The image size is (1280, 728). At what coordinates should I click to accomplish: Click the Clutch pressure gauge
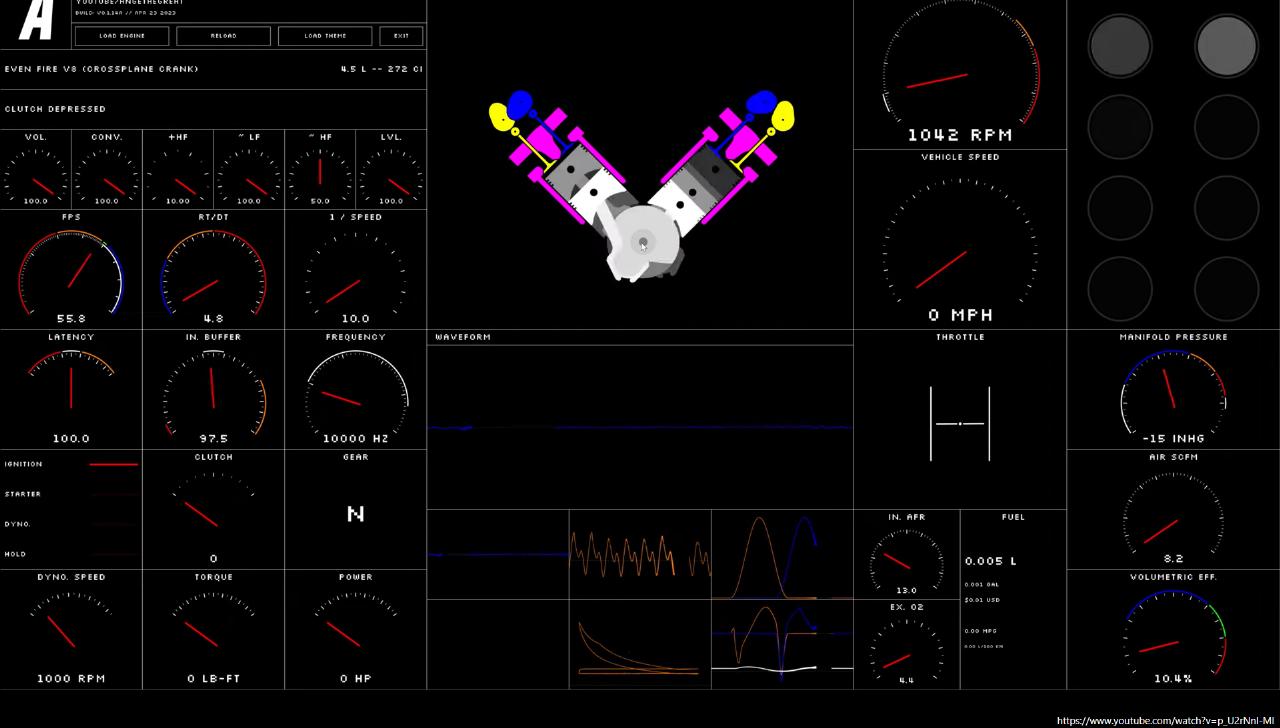tap(213, 510)
